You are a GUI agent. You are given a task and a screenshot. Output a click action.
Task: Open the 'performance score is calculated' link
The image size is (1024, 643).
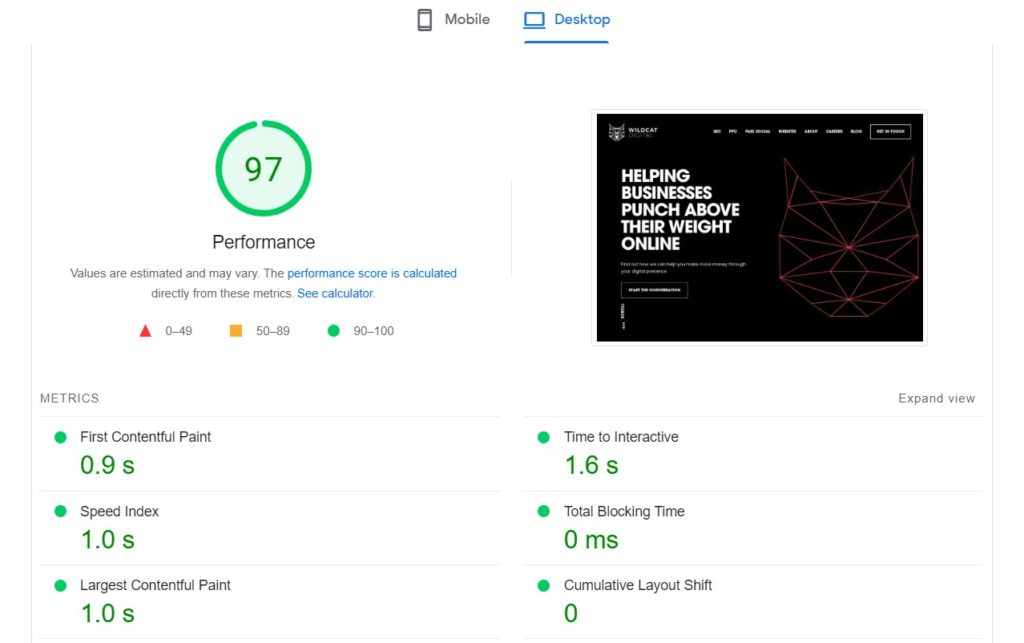(372, 273)
